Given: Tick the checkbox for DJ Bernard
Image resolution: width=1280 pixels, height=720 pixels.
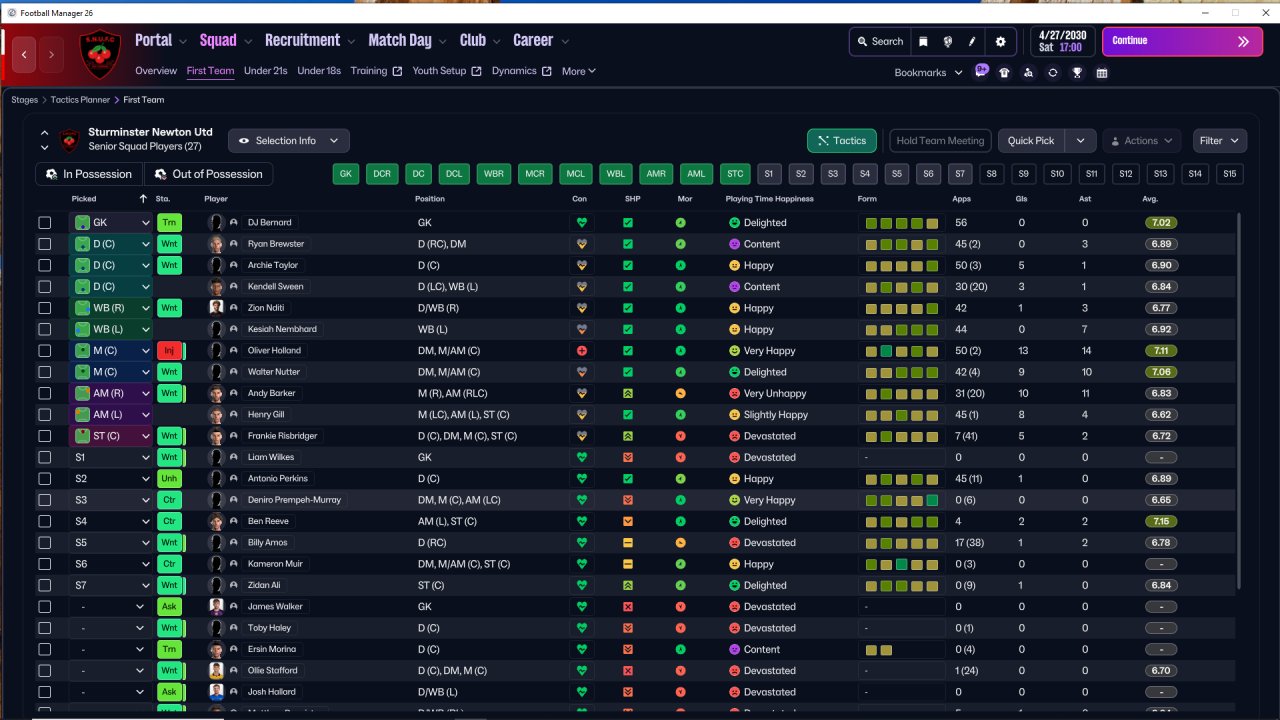Looking at the screenshot, I should click(44, 223).
